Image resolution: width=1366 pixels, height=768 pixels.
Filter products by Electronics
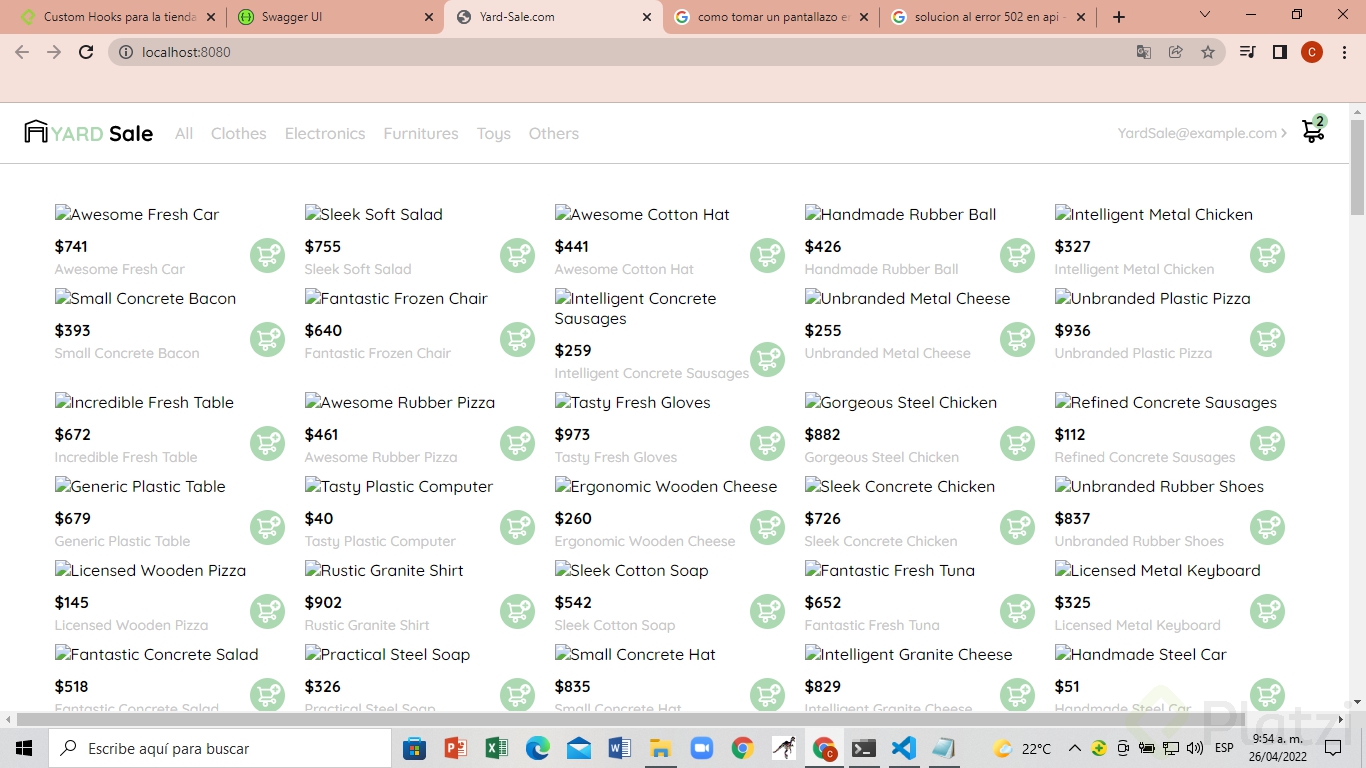point(325,134)
